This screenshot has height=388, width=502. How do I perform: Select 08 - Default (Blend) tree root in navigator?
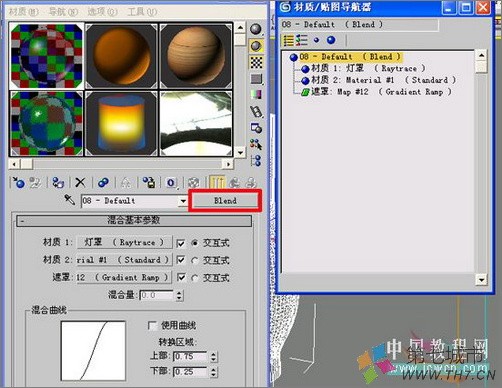[x=350, y=57]
